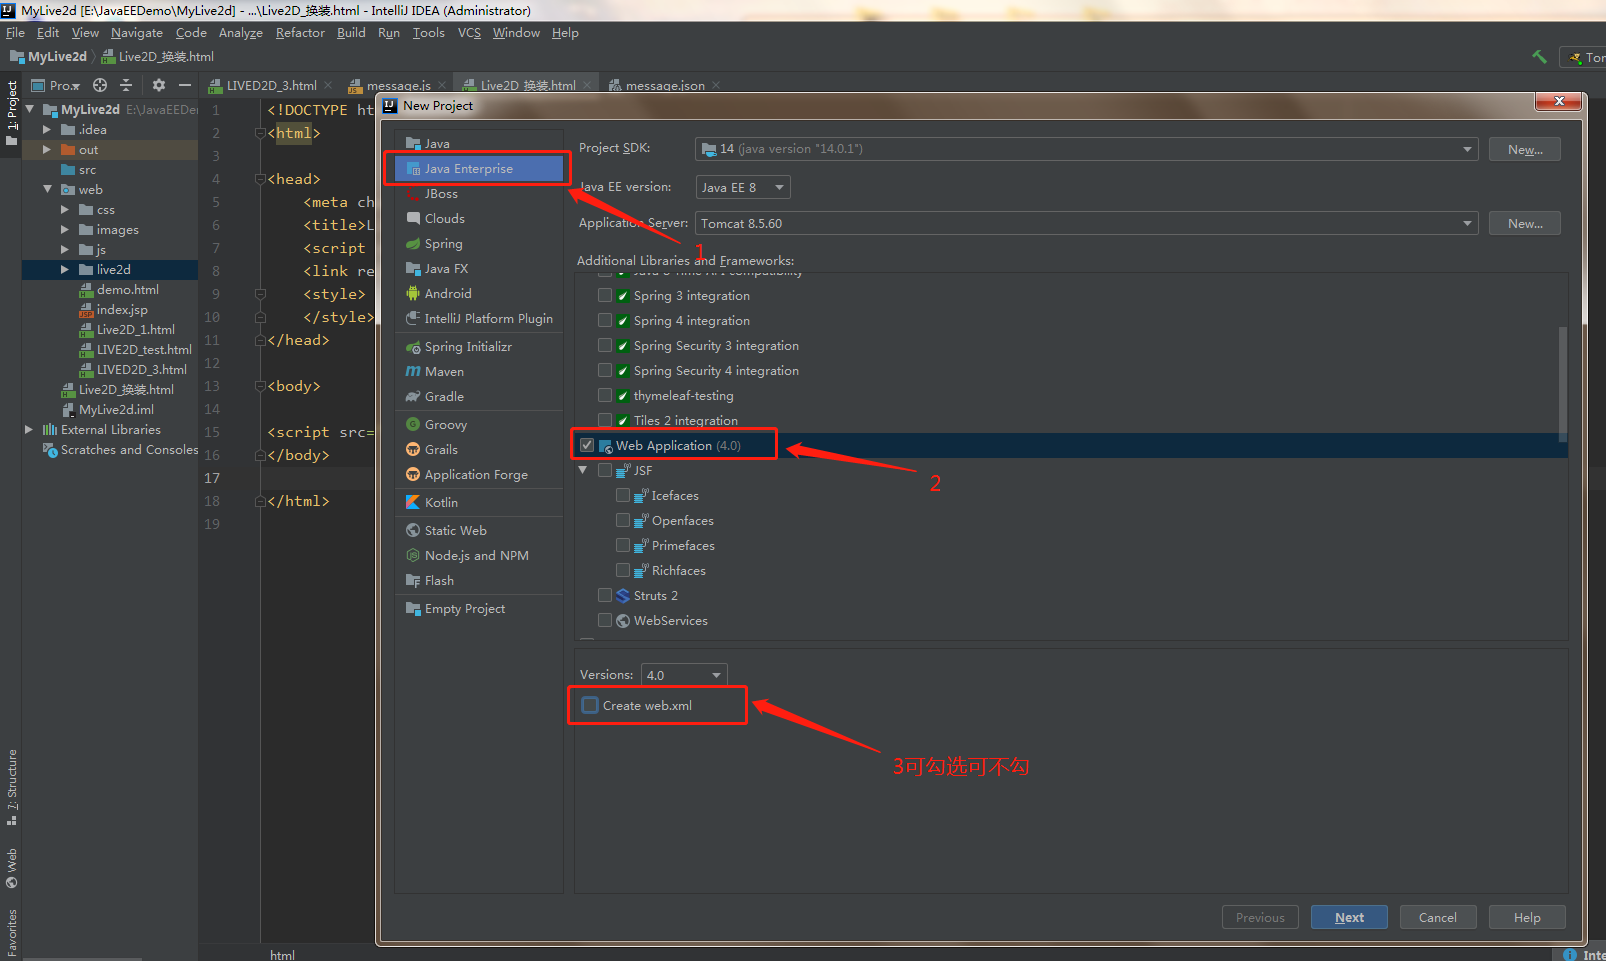Check the JSF framework checkbox
The height and width of the screenshot is (961, 1606).
click(x=605, y=471)
